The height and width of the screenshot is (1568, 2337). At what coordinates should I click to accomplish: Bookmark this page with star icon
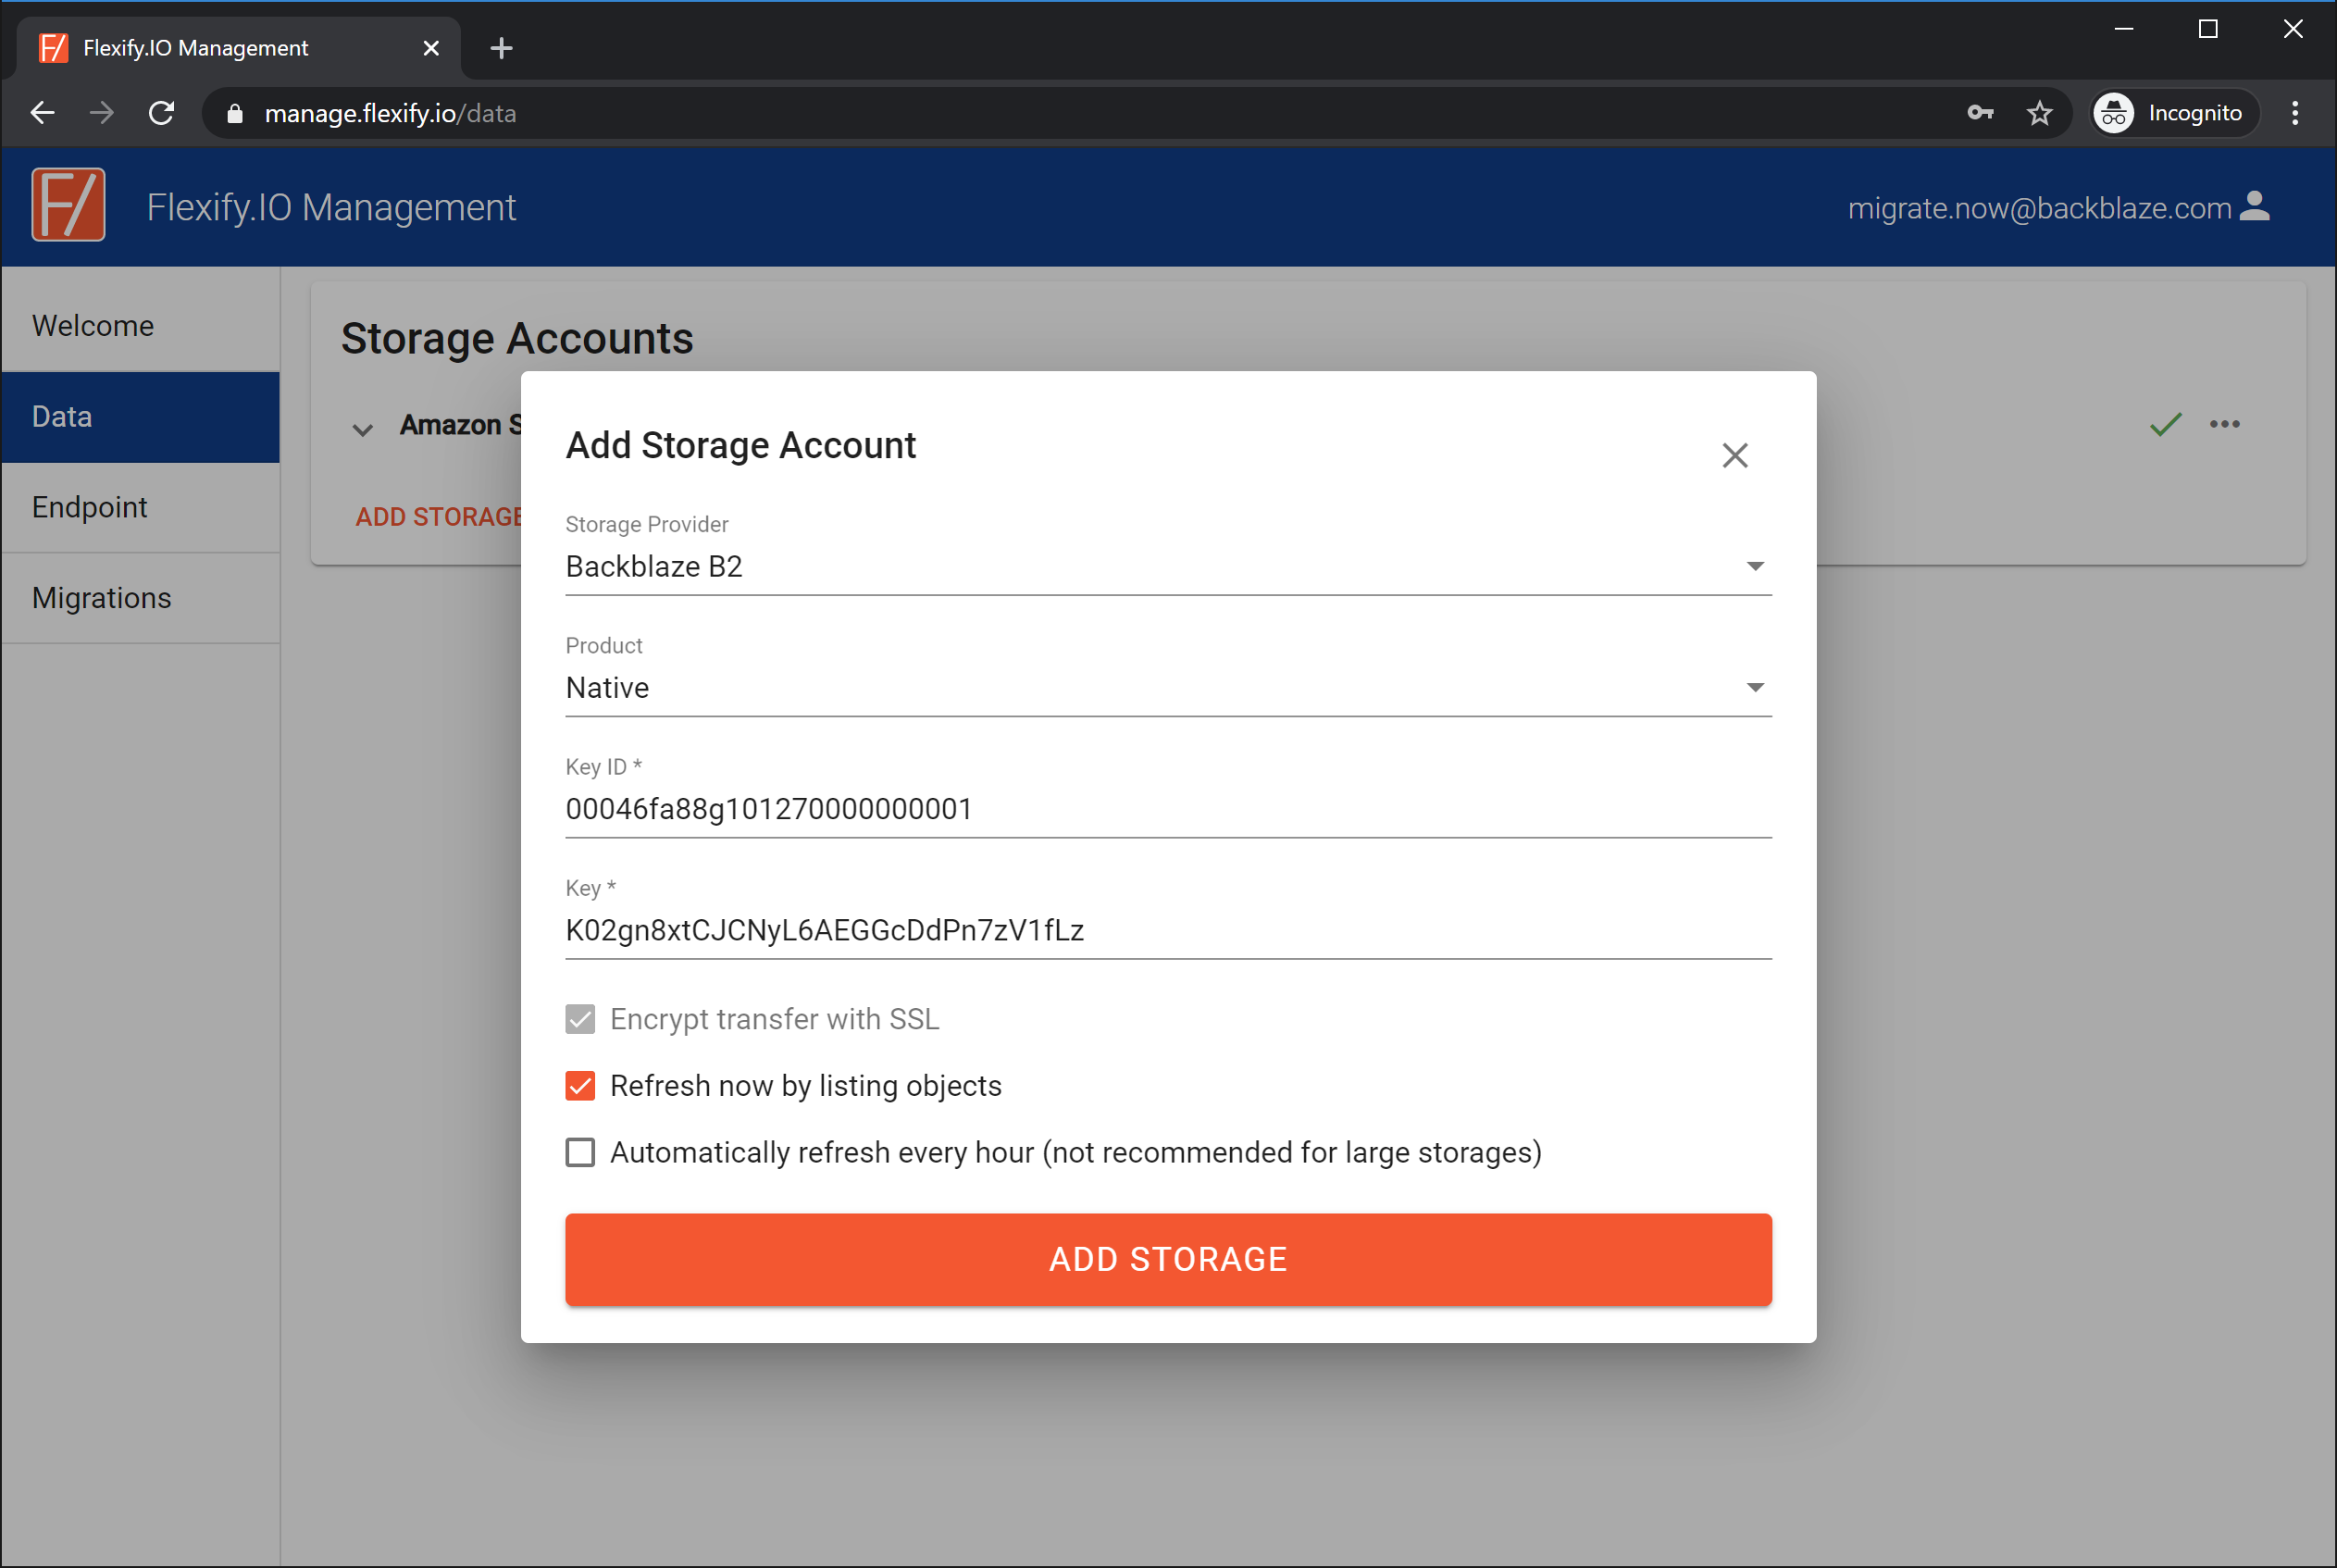(2039, 113)
